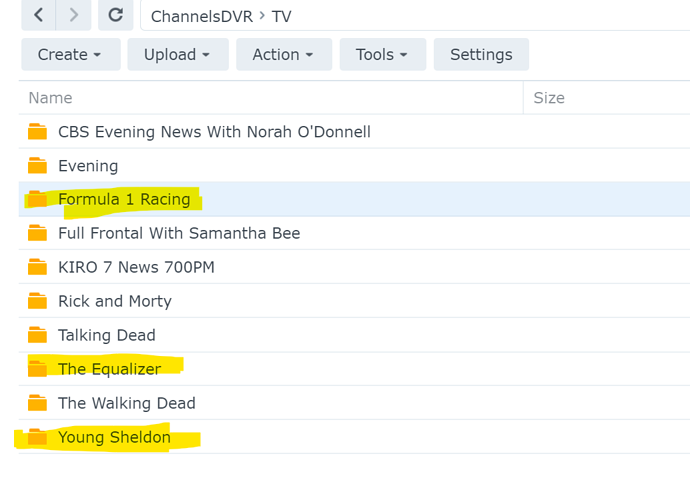Open the Settings button
This screenshot has width=690, height=486.
(x=481, y=55)
